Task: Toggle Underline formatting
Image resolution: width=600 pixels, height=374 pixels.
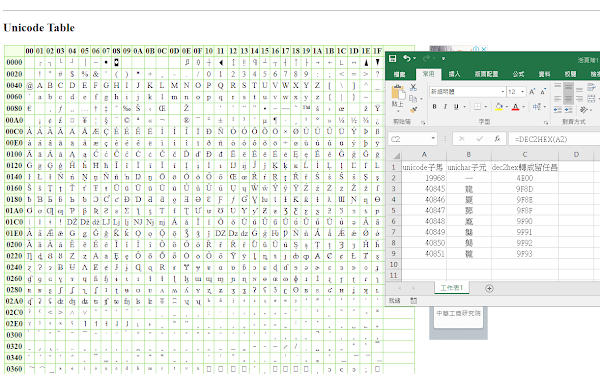Action: point(456,107)
